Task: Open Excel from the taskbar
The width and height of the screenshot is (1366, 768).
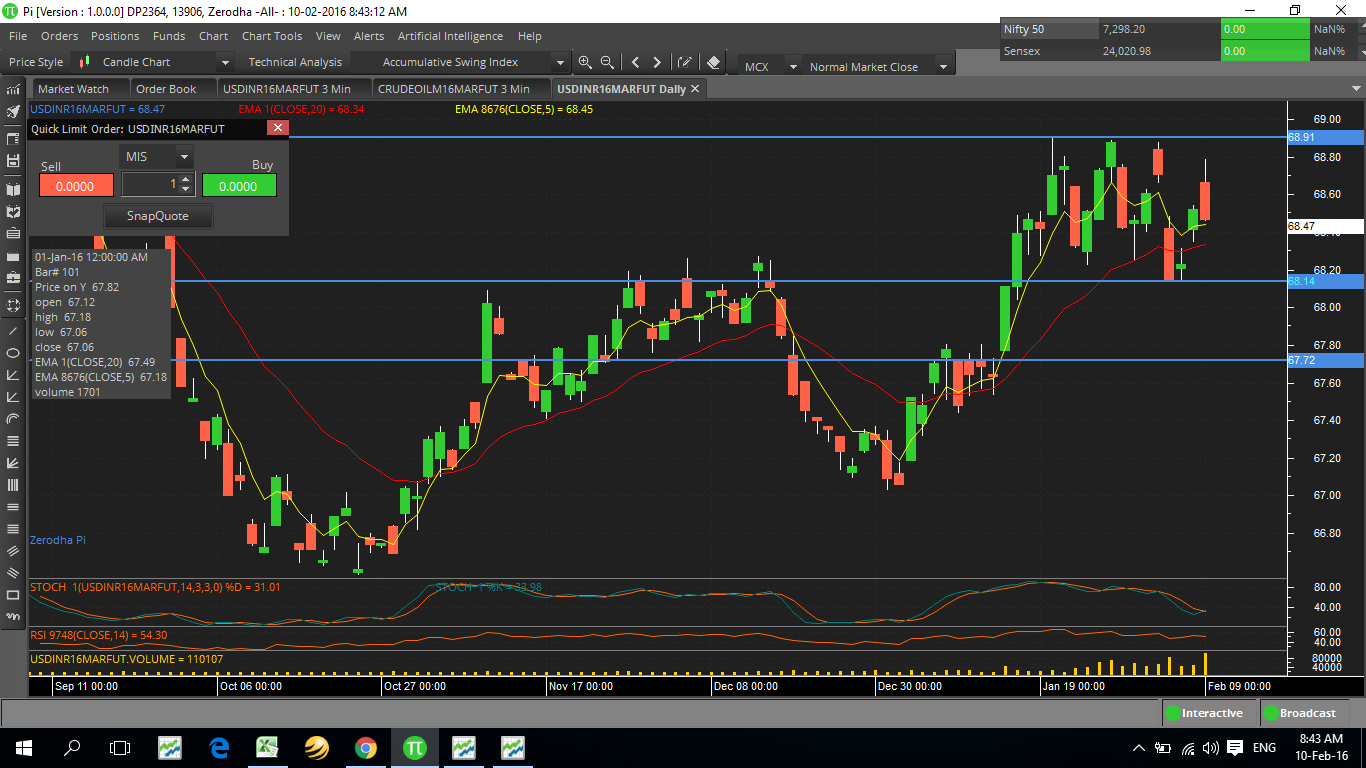Action: [267, 747]
